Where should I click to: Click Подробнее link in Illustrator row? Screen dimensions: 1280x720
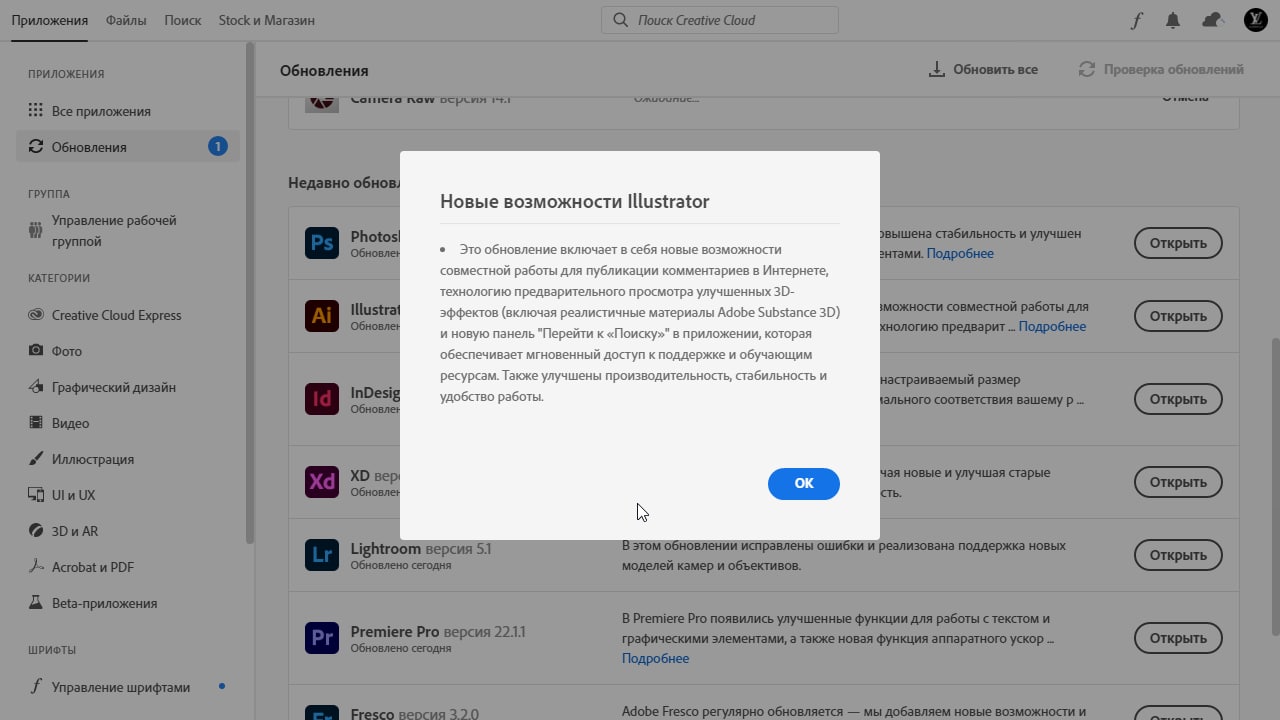(x=1052, y=327)
